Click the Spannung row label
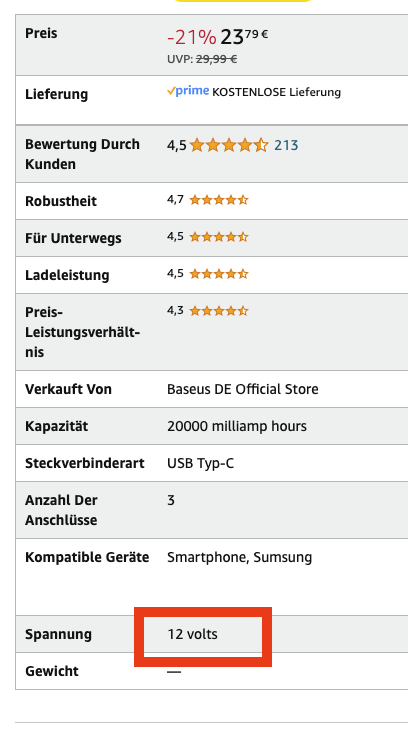 click(58, 634)
